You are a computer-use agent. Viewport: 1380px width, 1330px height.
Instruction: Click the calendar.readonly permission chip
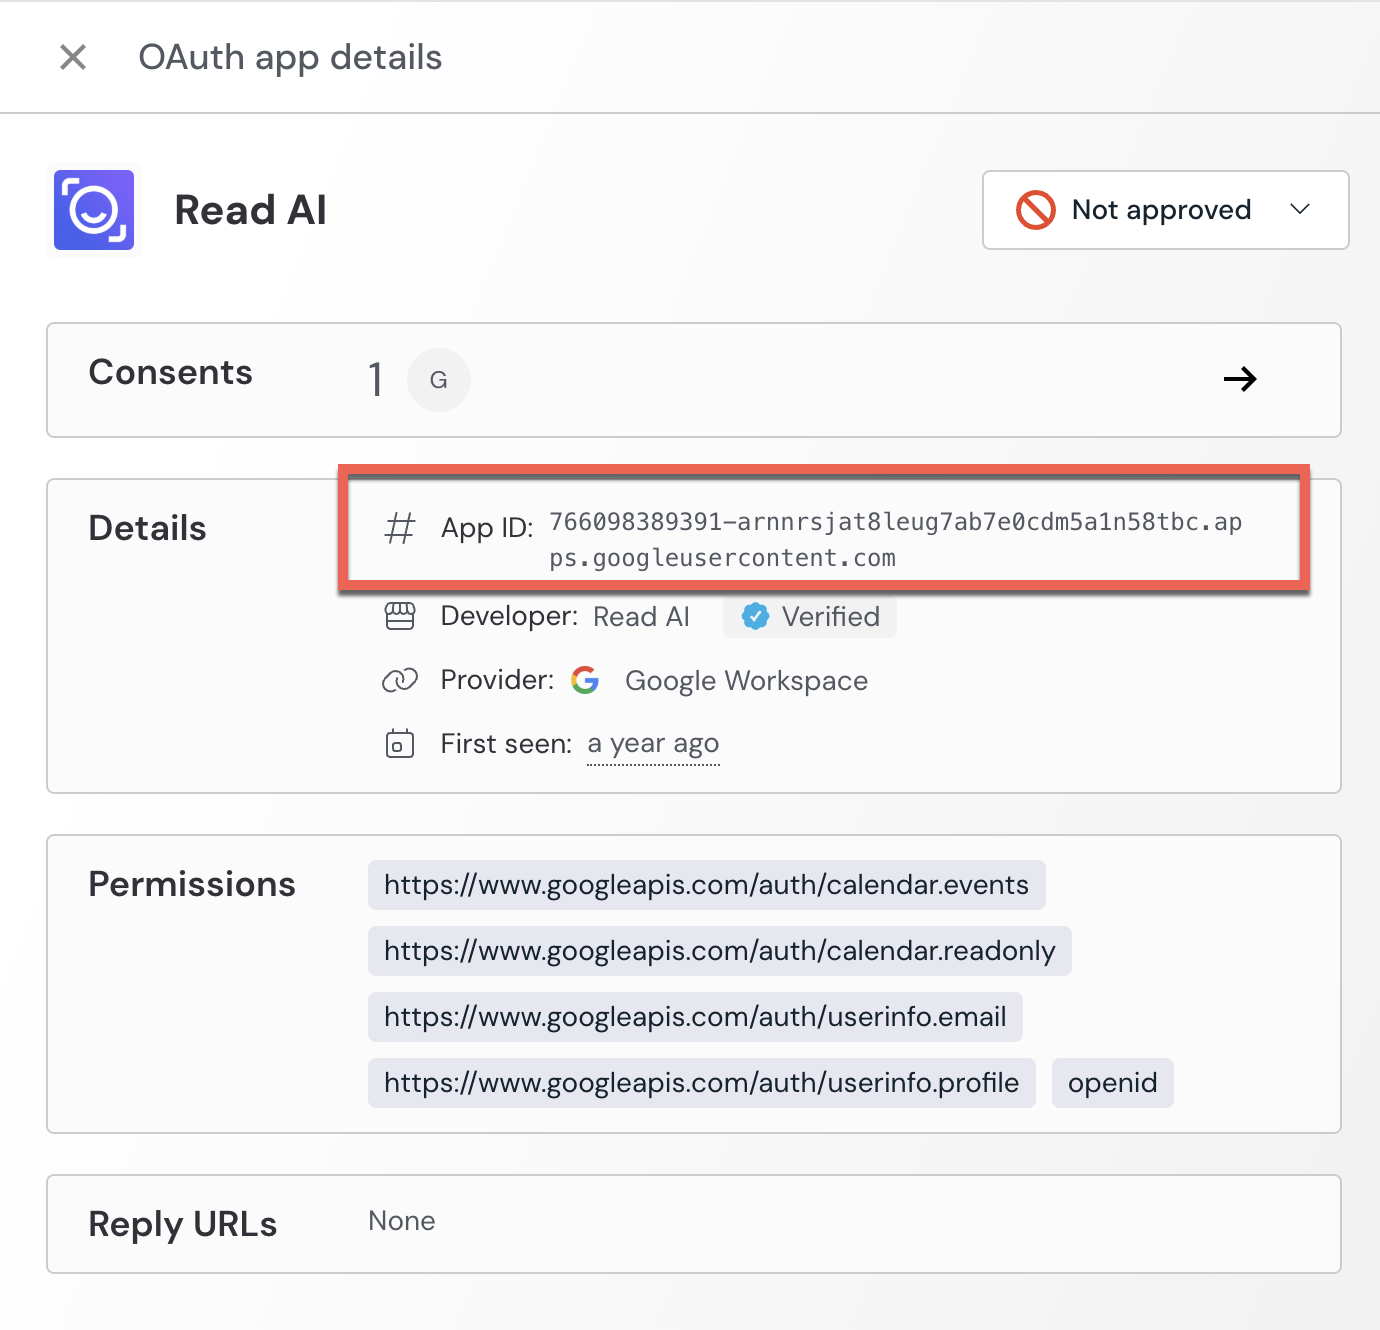(720, 951)
